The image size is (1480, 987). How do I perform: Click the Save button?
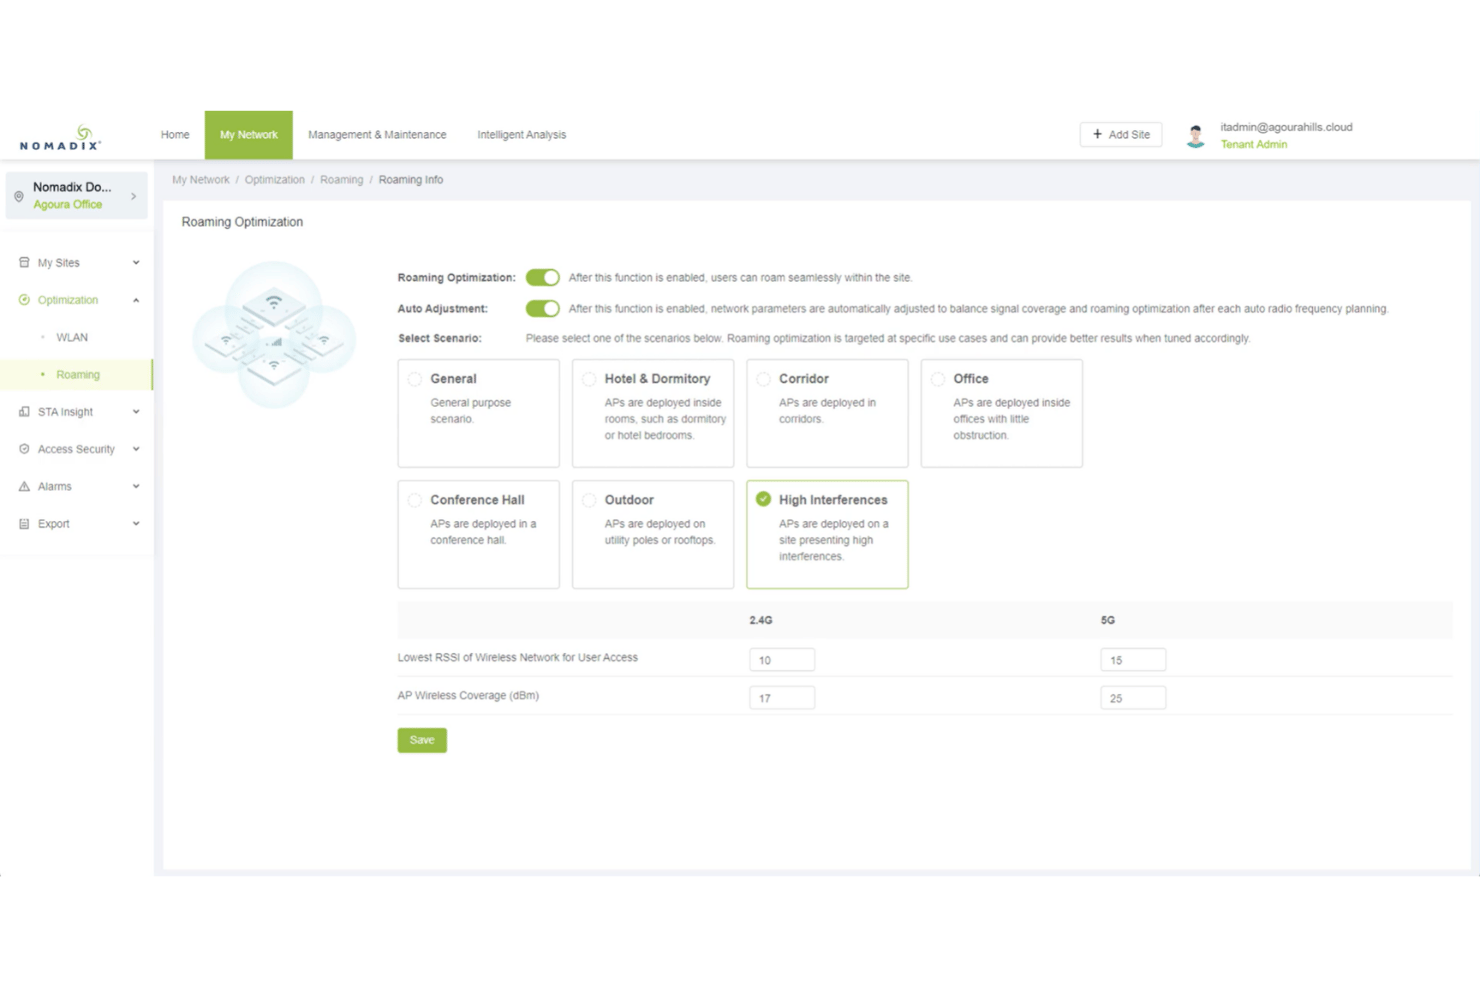422,740
